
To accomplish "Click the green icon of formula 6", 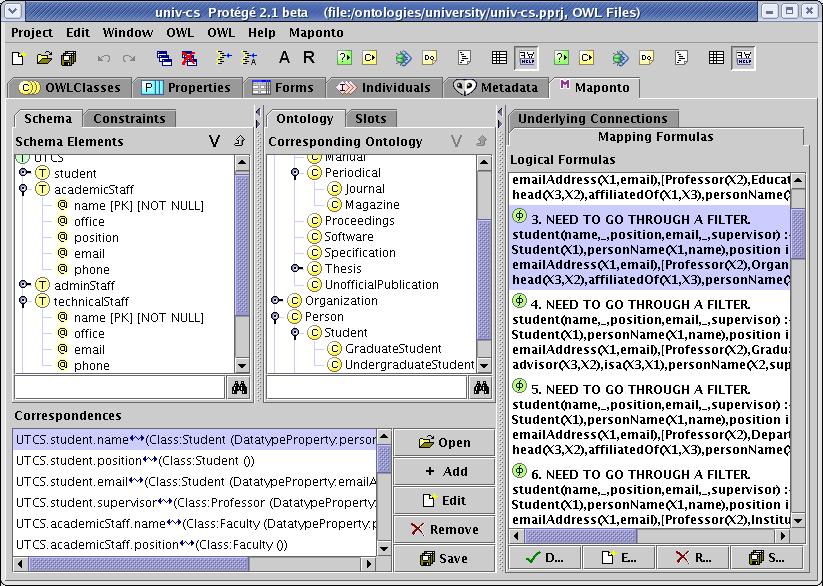I will click(x=519, y=470).
